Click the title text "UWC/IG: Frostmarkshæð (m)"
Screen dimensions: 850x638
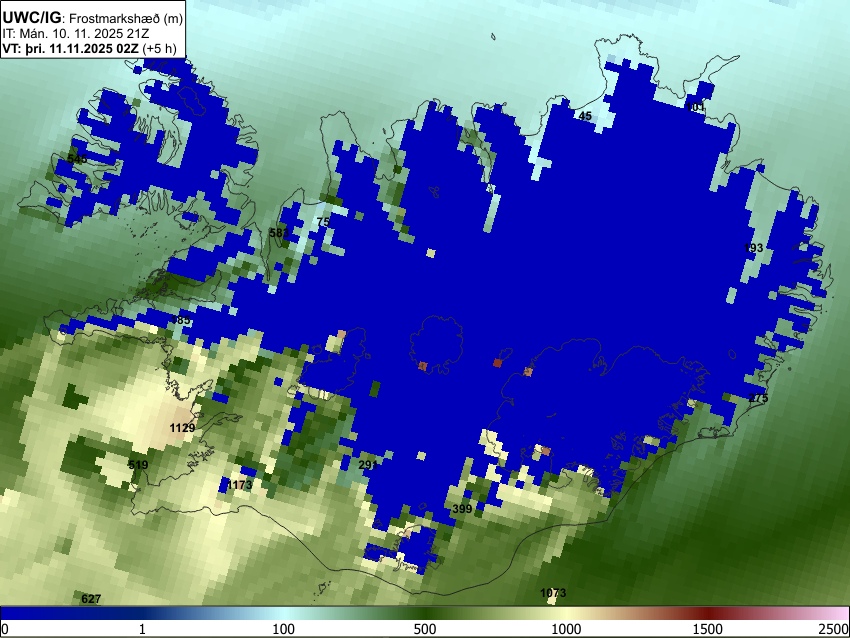[x=93, y=18]
